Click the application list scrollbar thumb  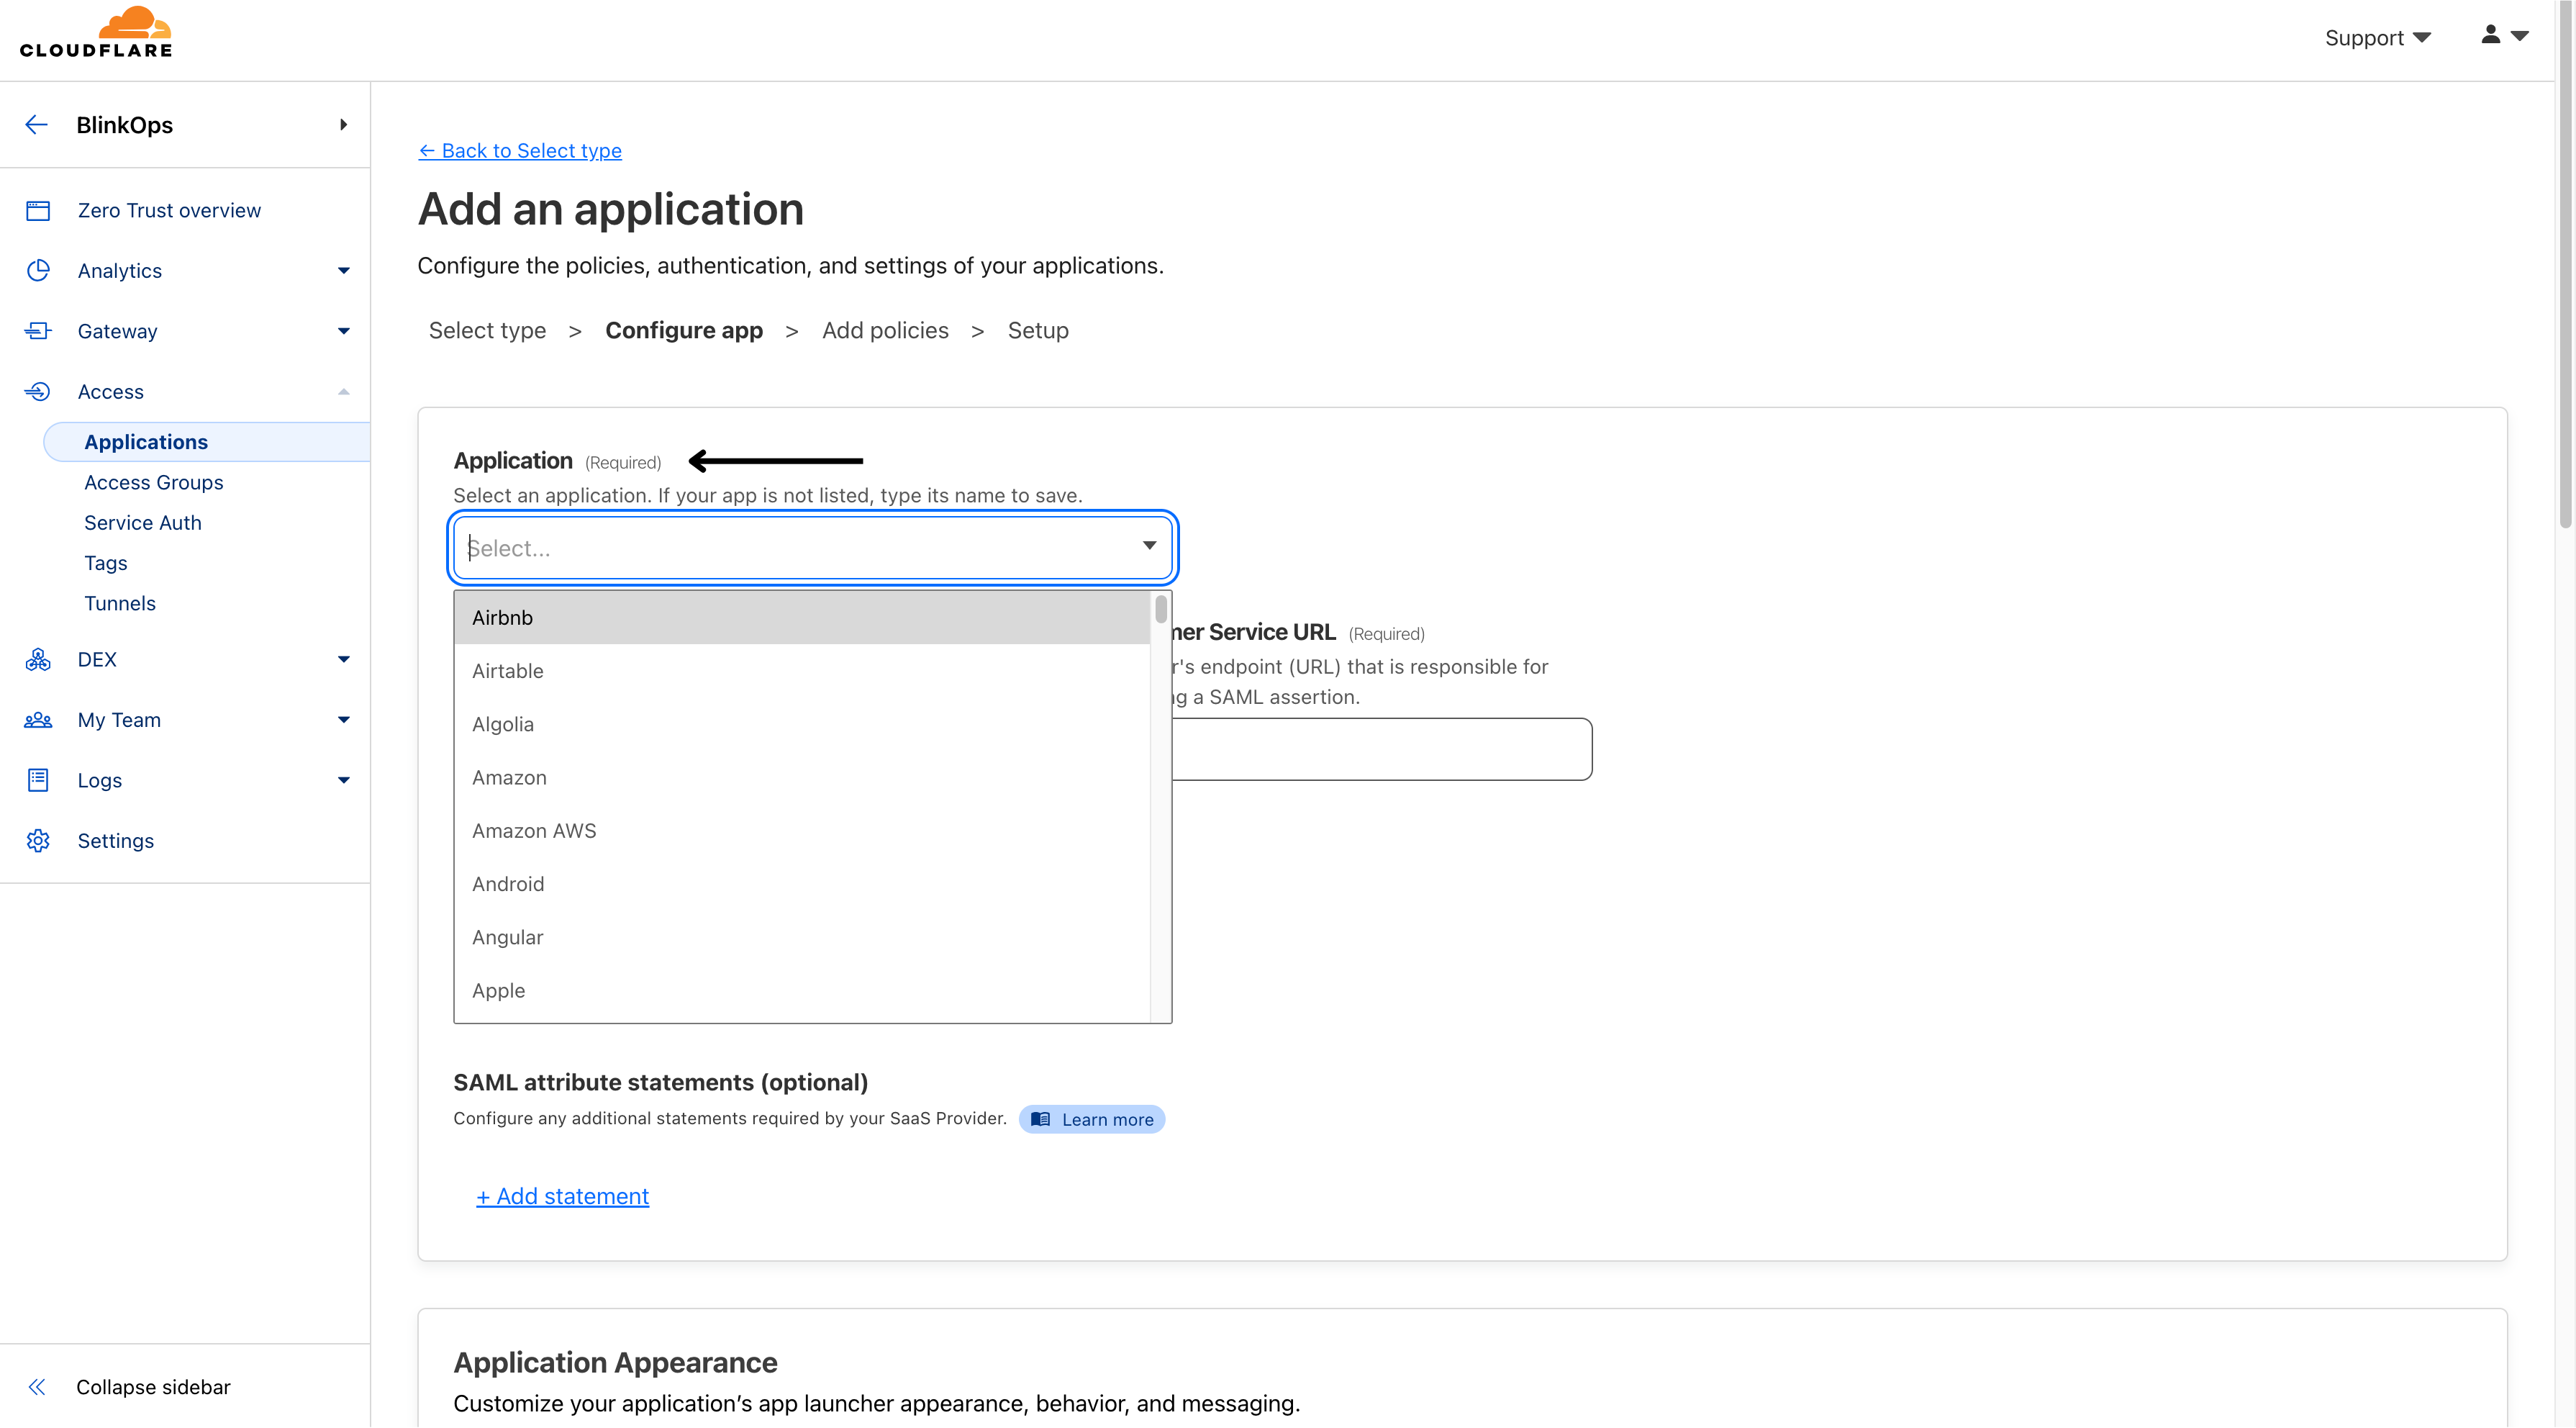pos(1161,609)
